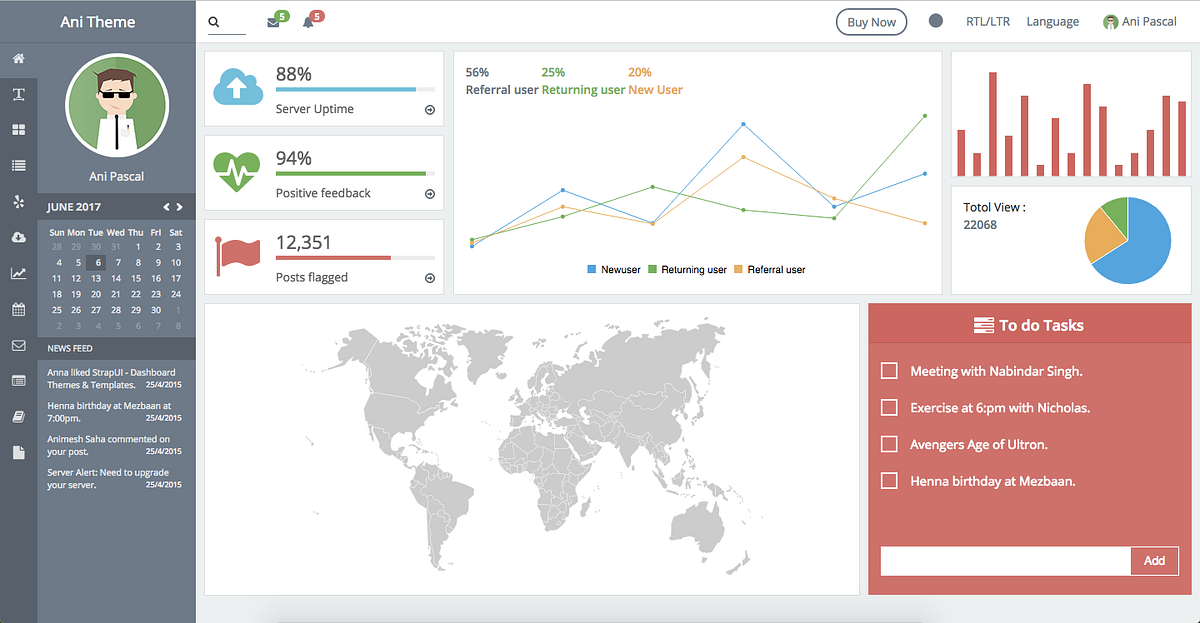
Task: Open the dashboard grid icon in sidebar
Action: pyautogui.click(x=17, y=129)
